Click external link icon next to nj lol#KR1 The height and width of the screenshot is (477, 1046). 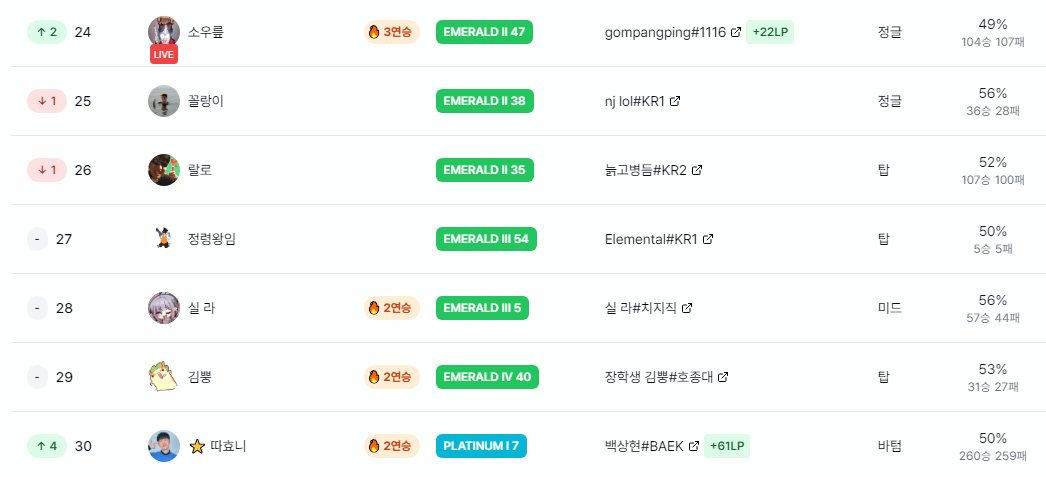click(x=675, y=101)
